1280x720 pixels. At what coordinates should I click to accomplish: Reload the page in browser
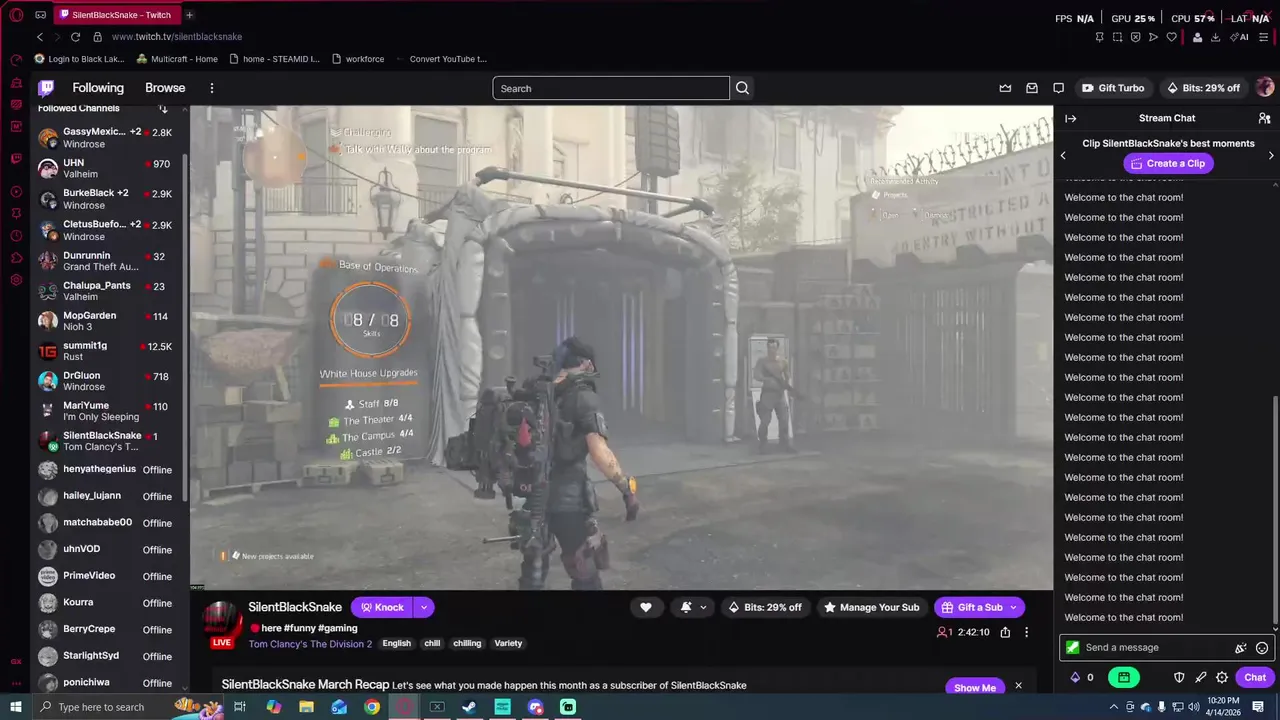[x=75, y=37]
